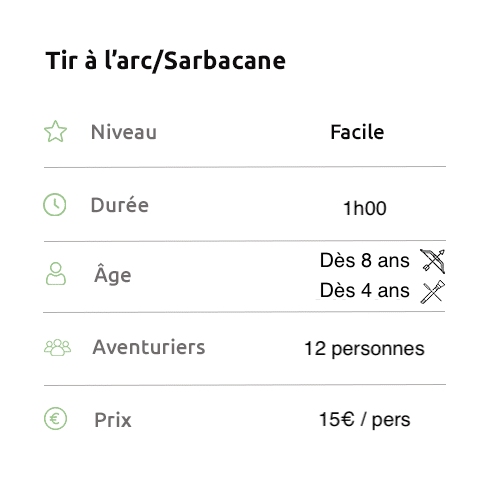Click the divider line below Niveau row
The image size is (500, 500).
click(245, 167)
